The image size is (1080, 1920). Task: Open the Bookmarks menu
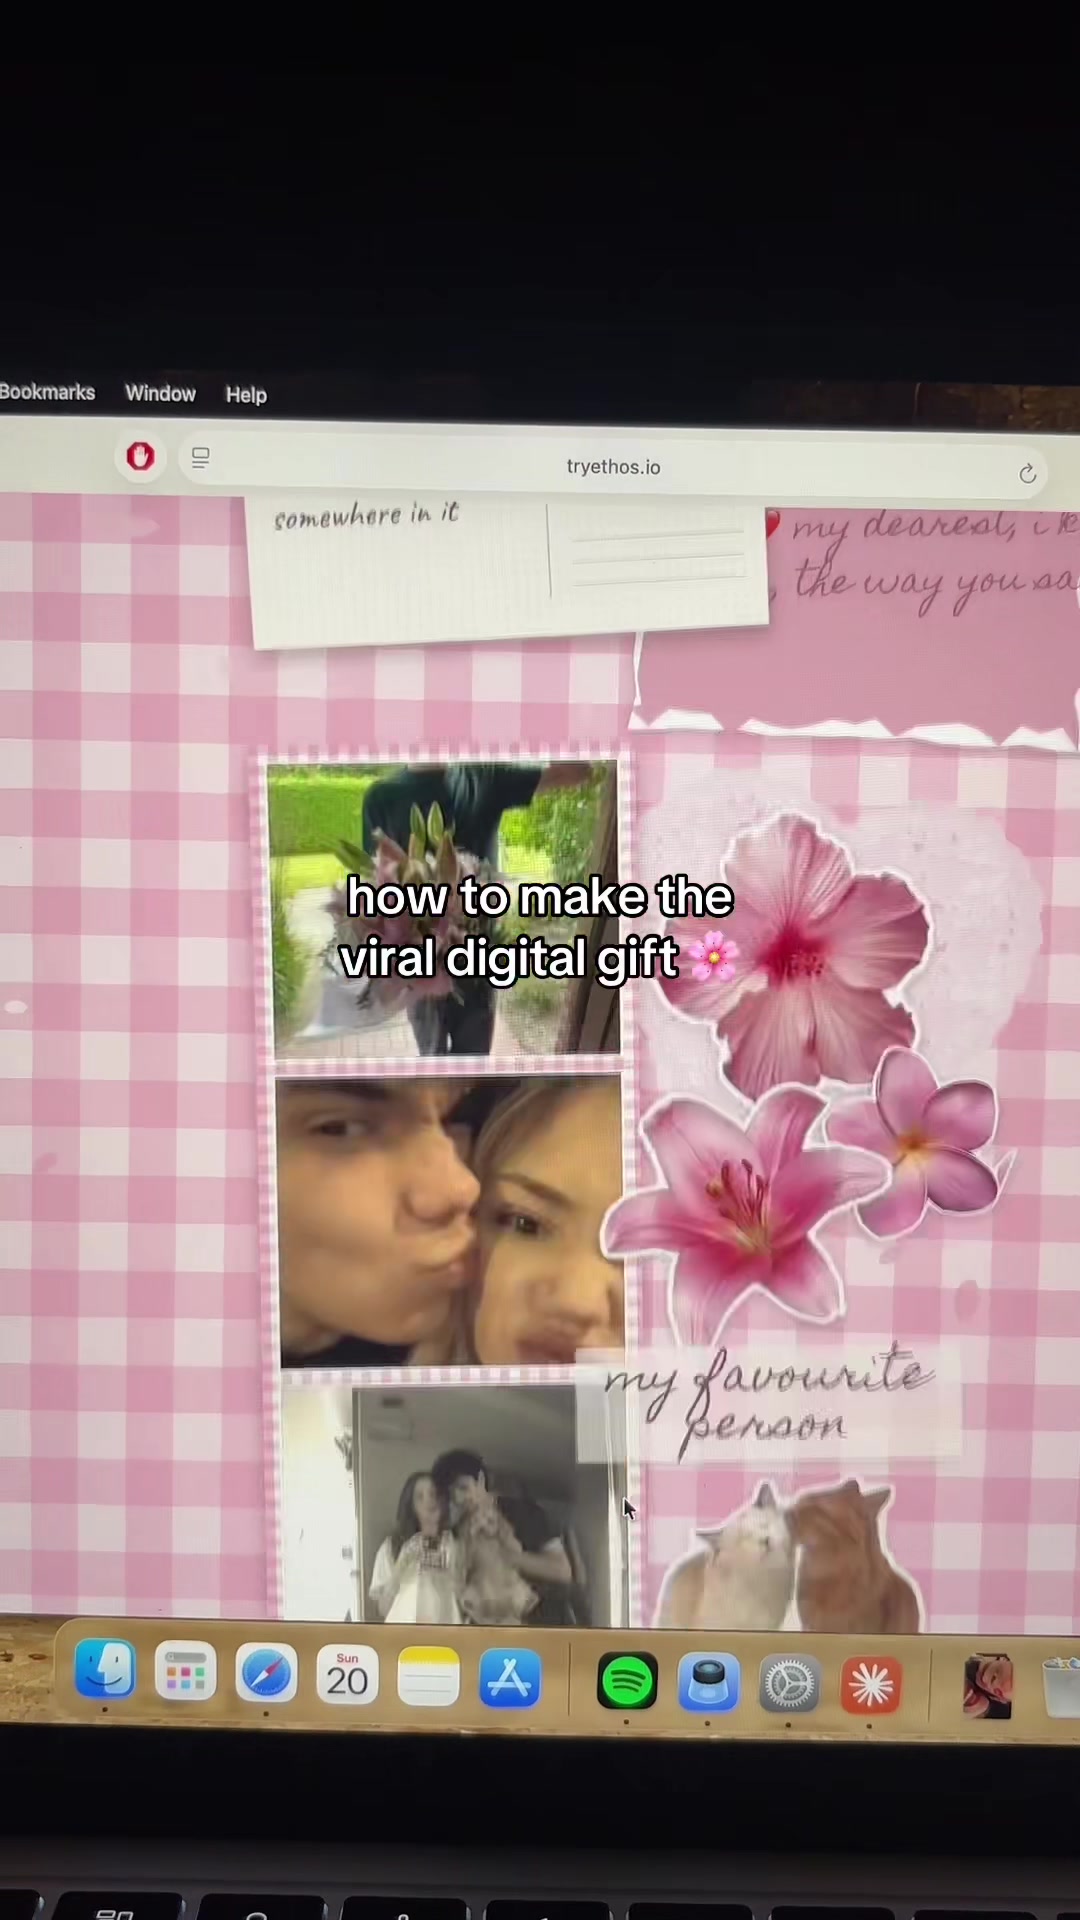[47, 392]
